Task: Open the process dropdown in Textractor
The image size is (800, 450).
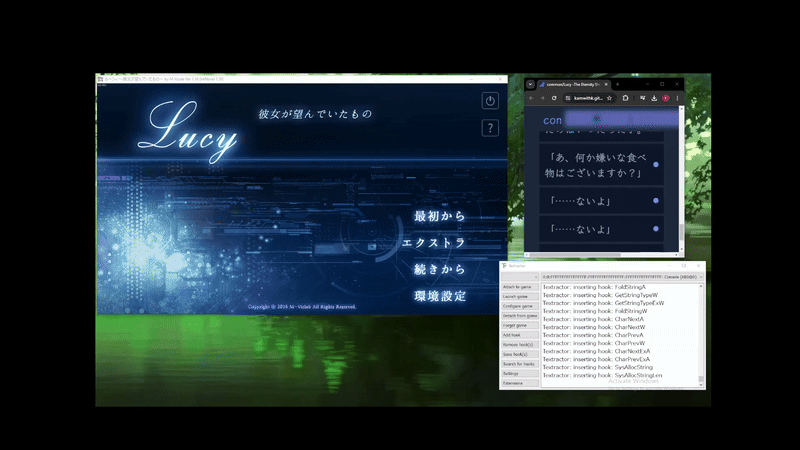Action: click(x=519, y=277)
